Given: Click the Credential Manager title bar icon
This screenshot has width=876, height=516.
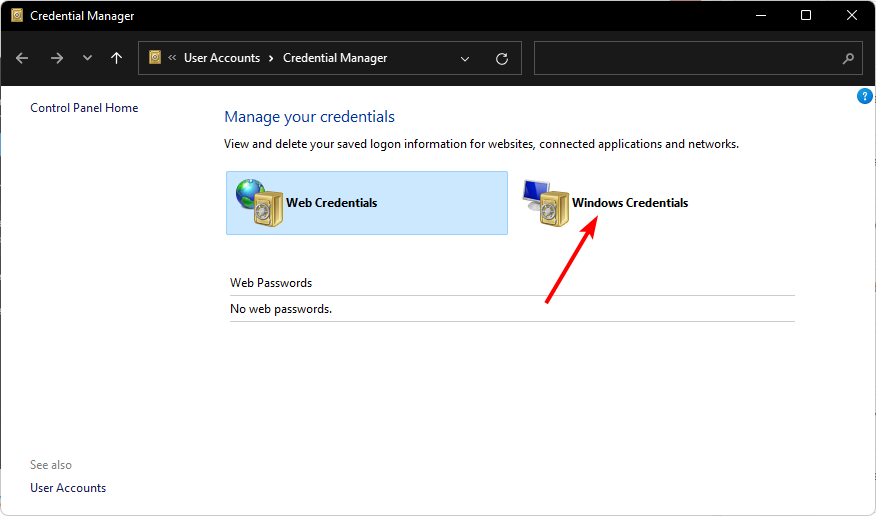Looking at the screenshot, I should [17, 16].
